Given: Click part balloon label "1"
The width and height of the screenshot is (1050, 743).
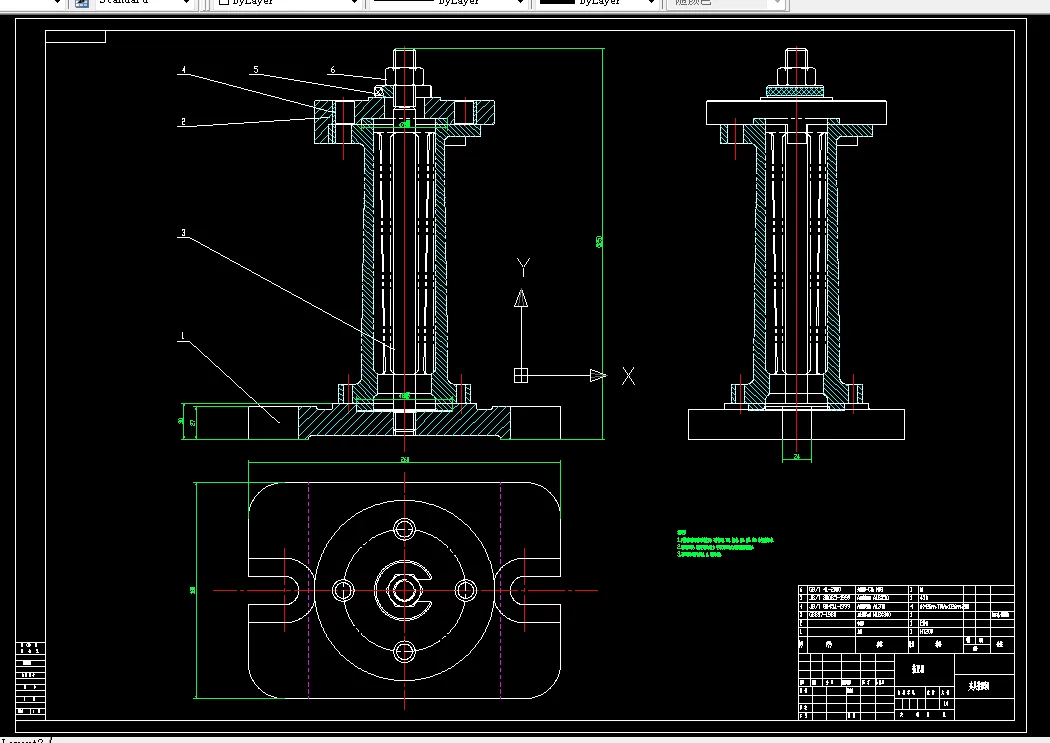Looking at the screenshot, I should tap(182, 336).
